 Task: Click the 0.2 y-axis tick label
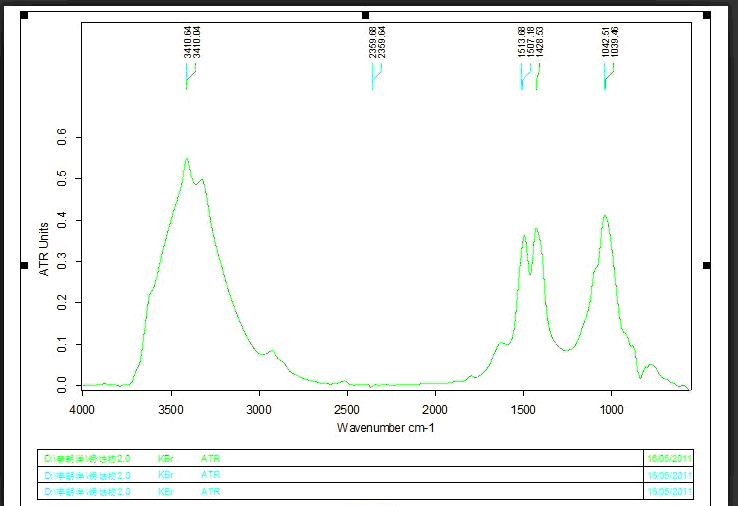[x=62, y=303]
